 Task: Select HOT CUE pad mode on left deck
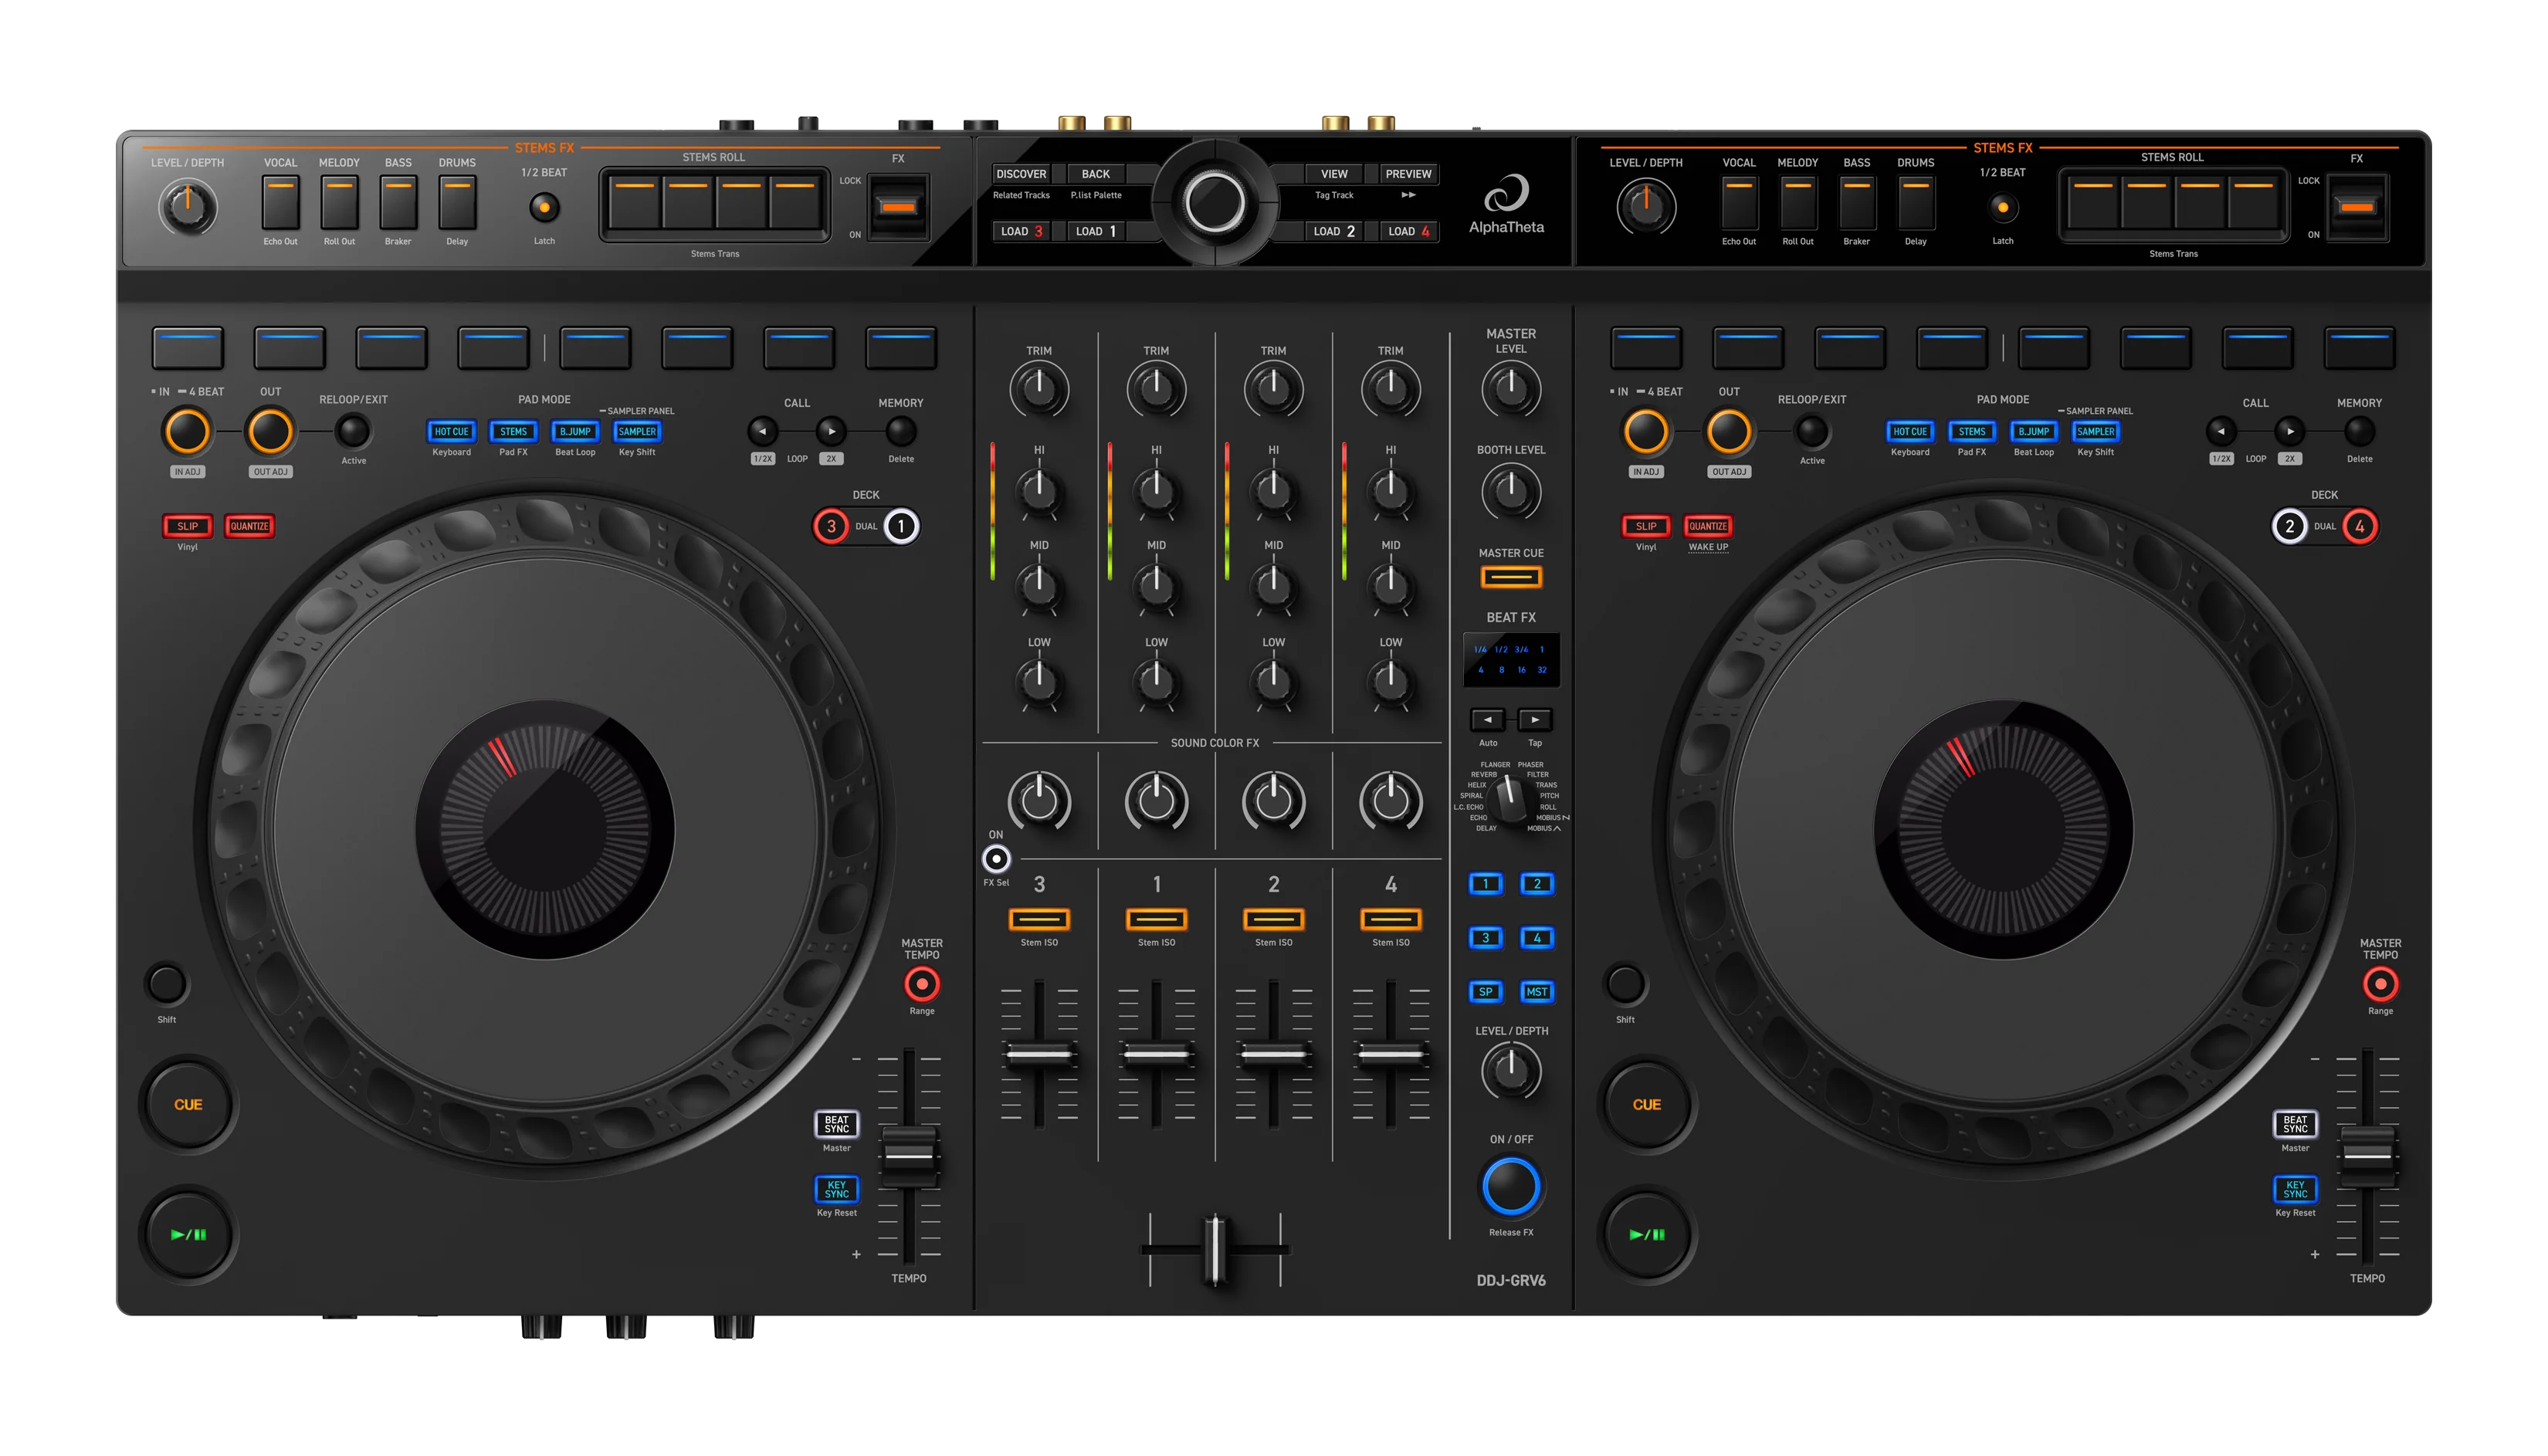point(451,431)
